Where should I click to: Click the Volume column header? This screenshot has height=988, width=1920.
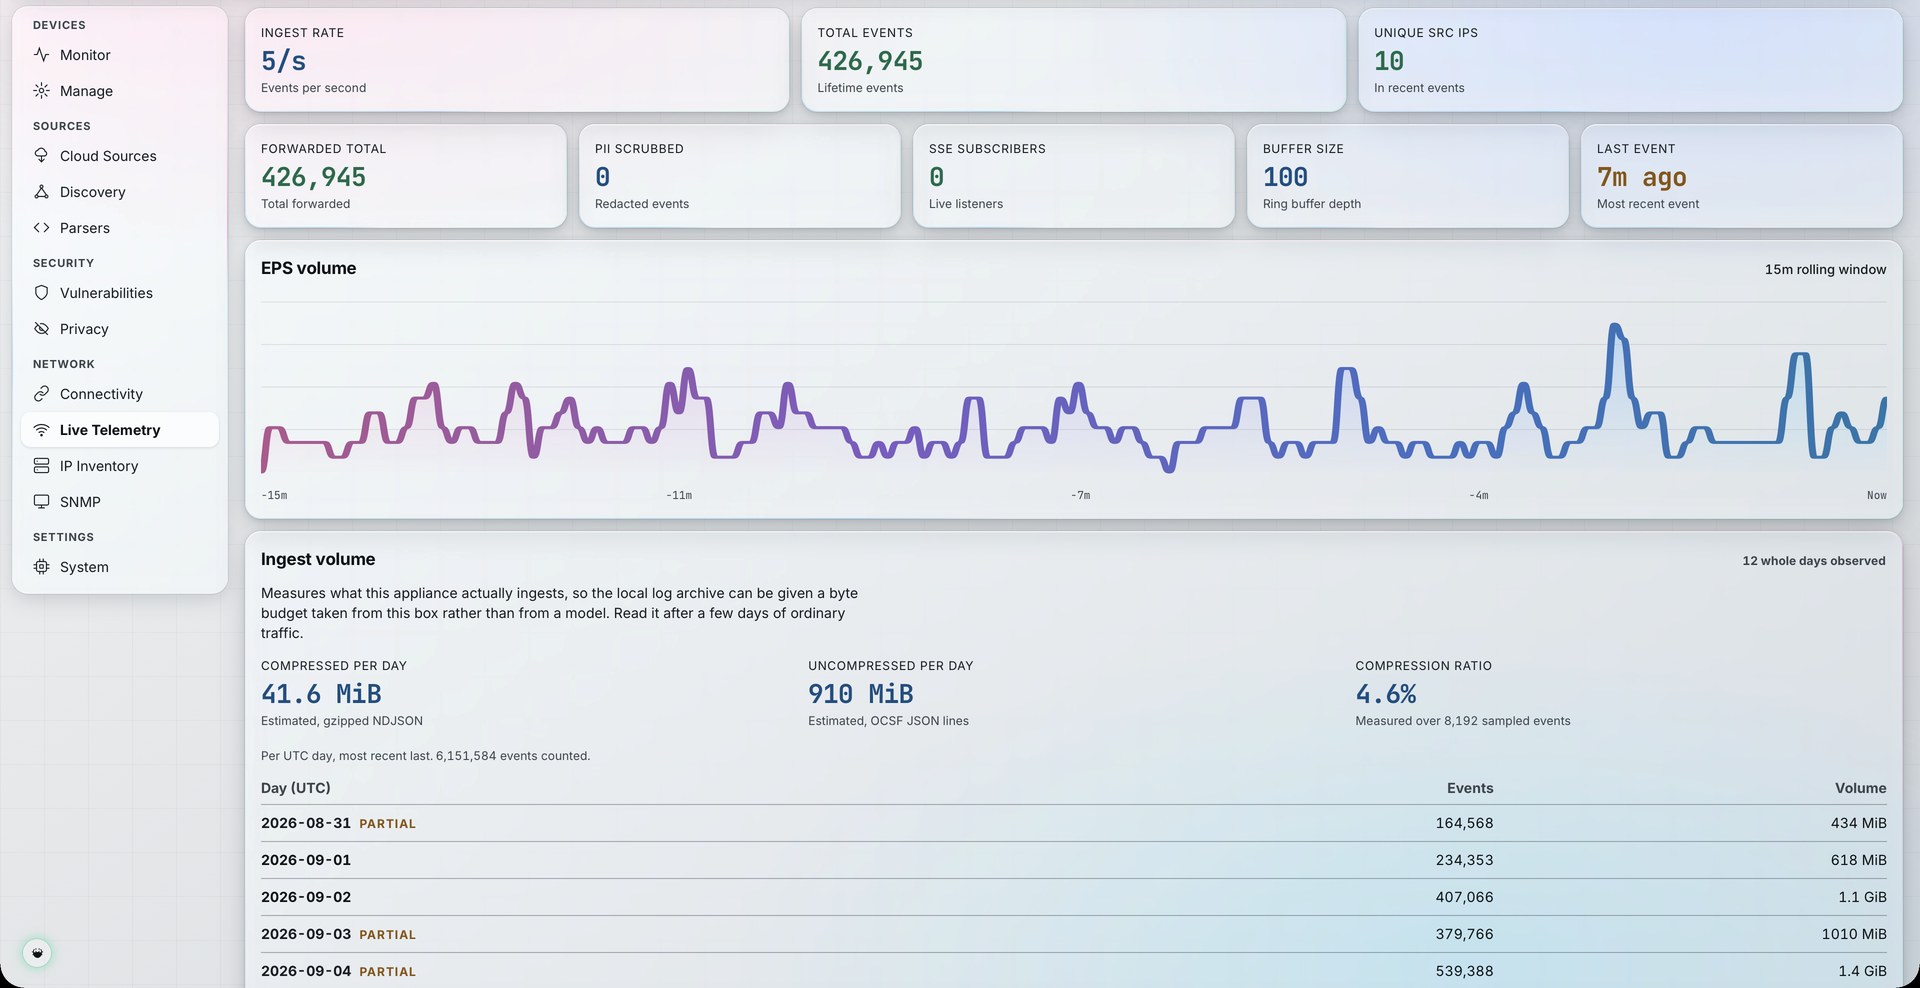(1861, 788)
